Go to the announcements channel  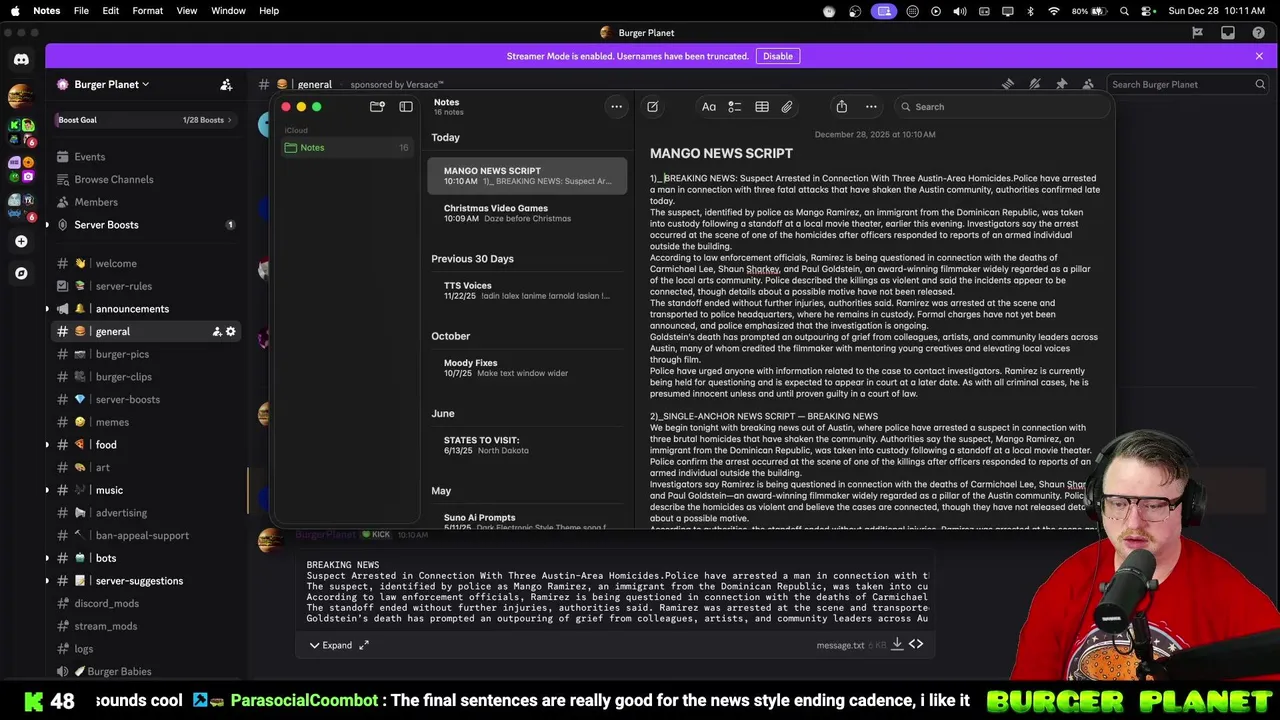[144, 309]
